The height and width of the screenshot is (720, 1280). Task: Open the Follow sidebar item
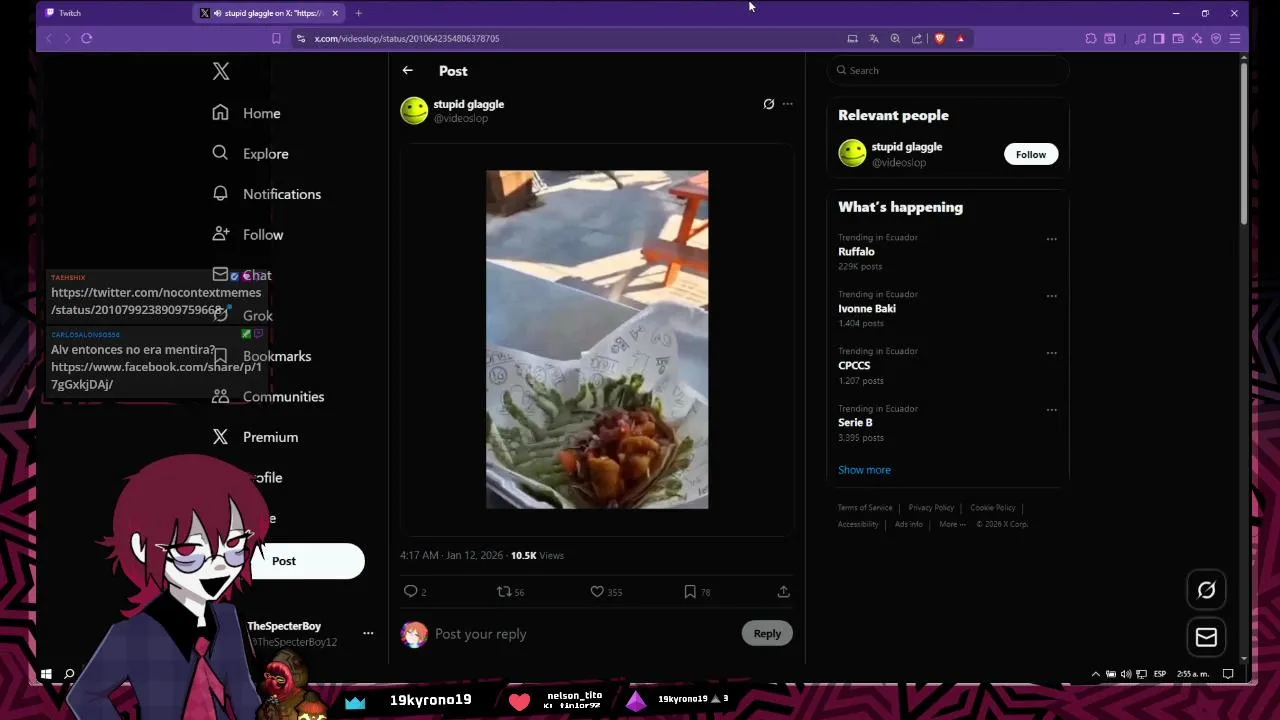(x=263, y=235)
